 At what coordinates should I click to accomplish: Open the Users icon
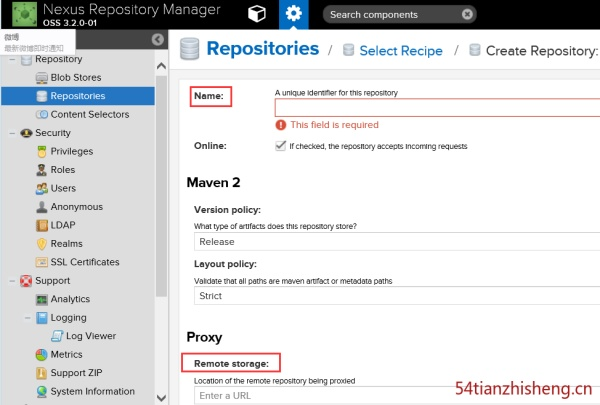coord(42,188)
